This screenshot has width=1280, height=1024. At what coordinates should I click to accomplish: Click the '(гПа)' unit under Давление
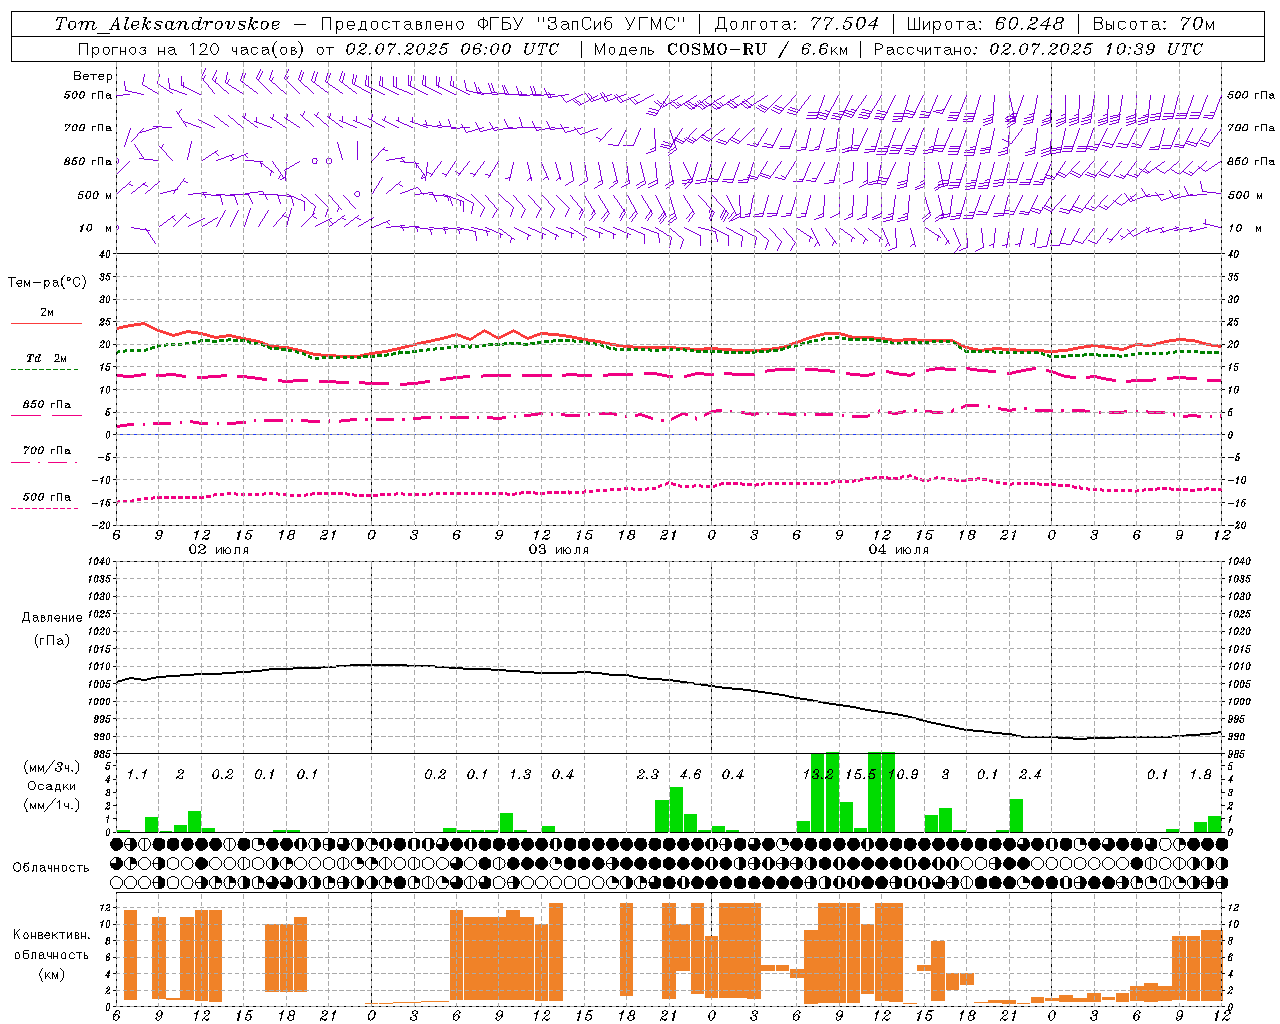click(51, 640)
